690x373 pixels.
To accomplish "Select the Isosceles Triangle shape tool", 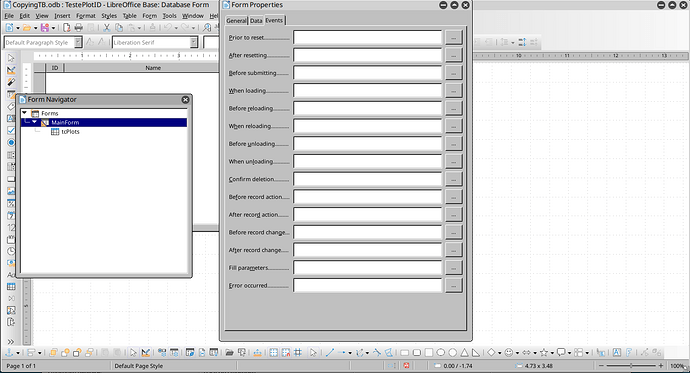I will point(465,352).
